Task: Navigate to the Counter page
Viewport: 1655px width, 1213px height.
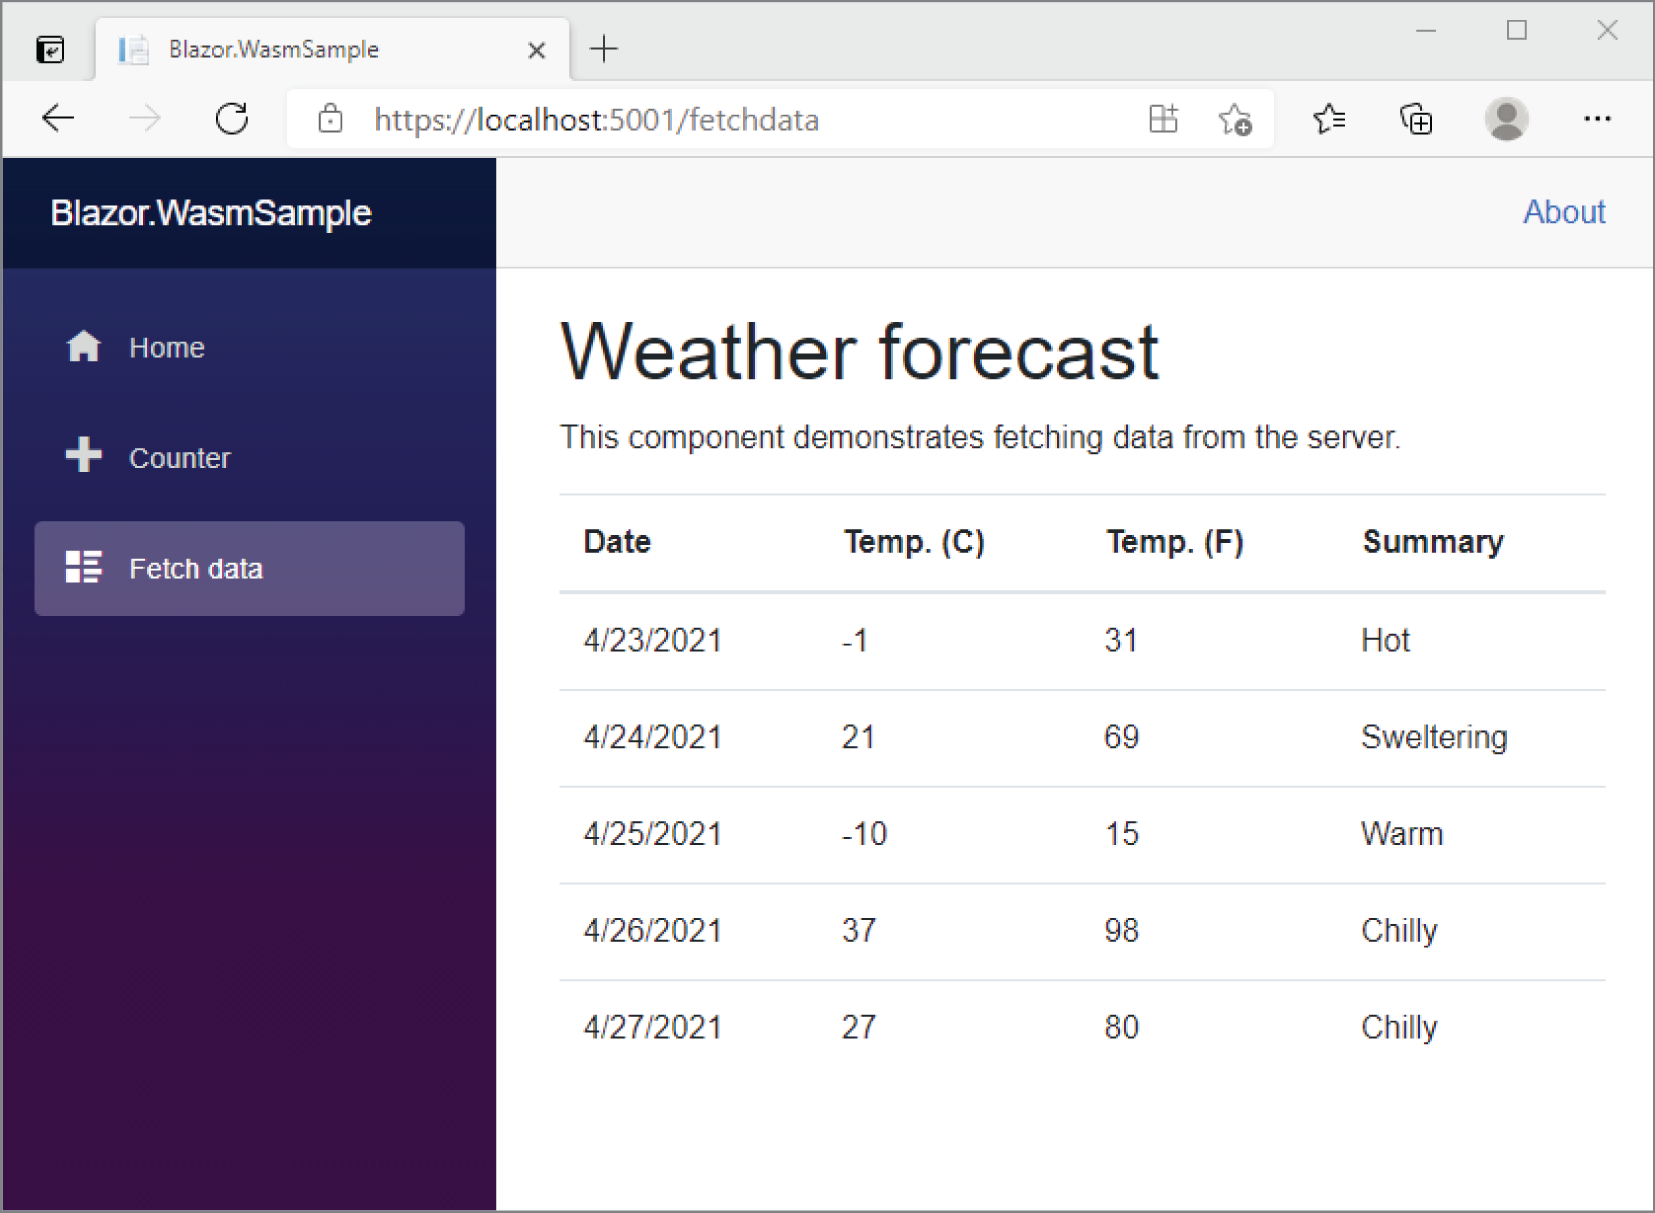Action: tap(180, 457)
